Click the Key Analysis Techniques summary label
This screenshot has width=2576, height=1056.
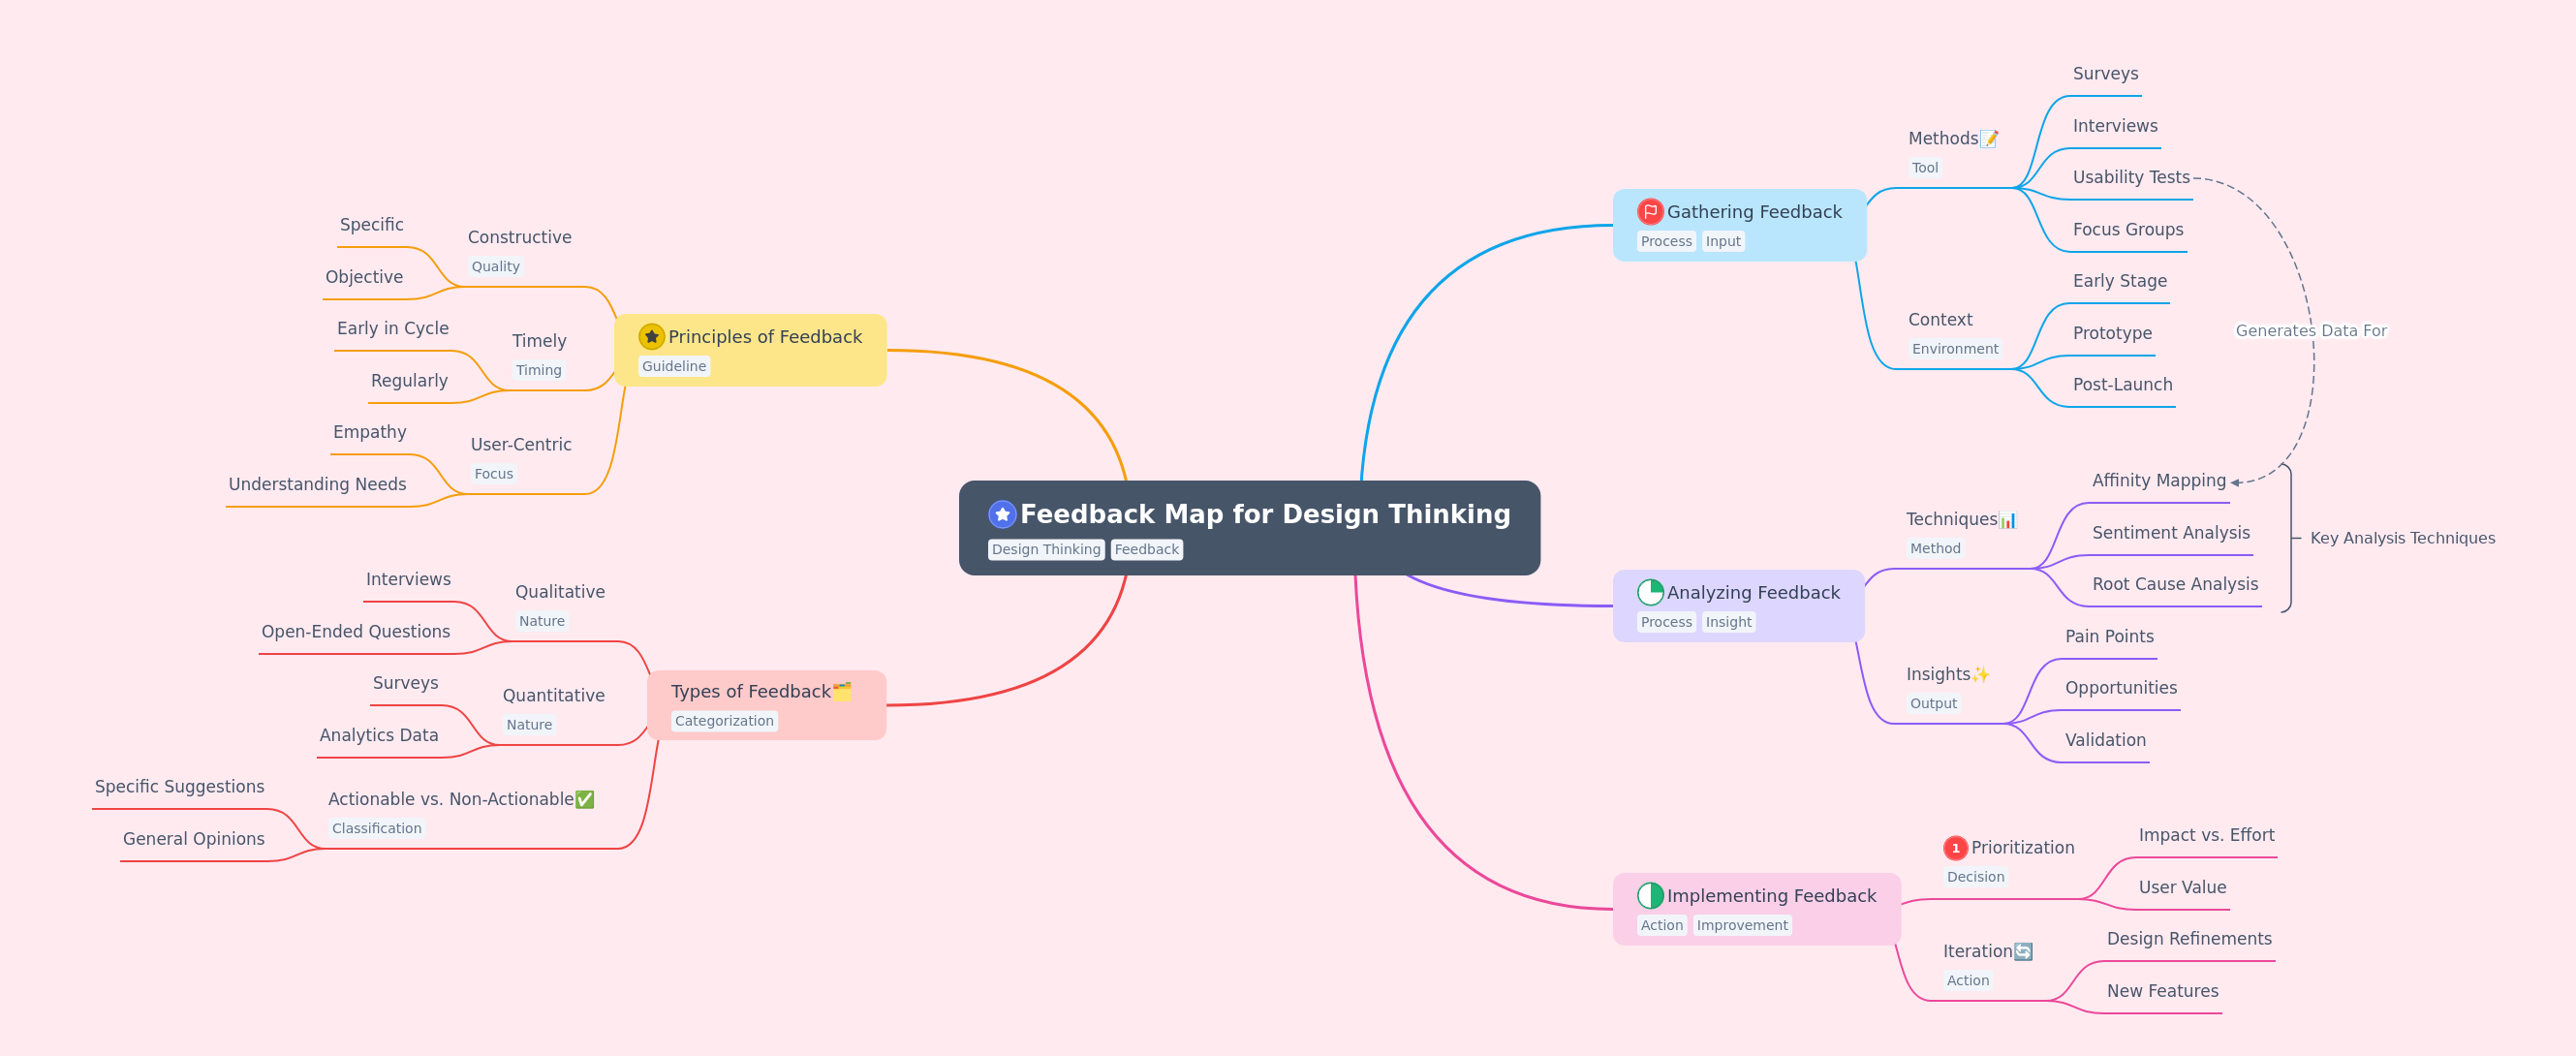coord(2402,538)
